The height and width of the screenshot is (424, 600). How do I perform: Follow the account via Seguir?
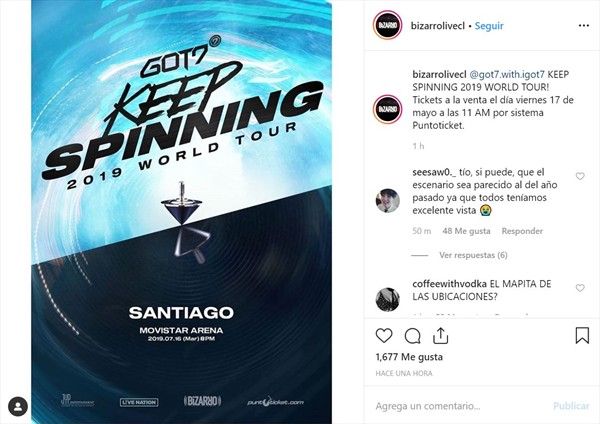pos(489,26)
